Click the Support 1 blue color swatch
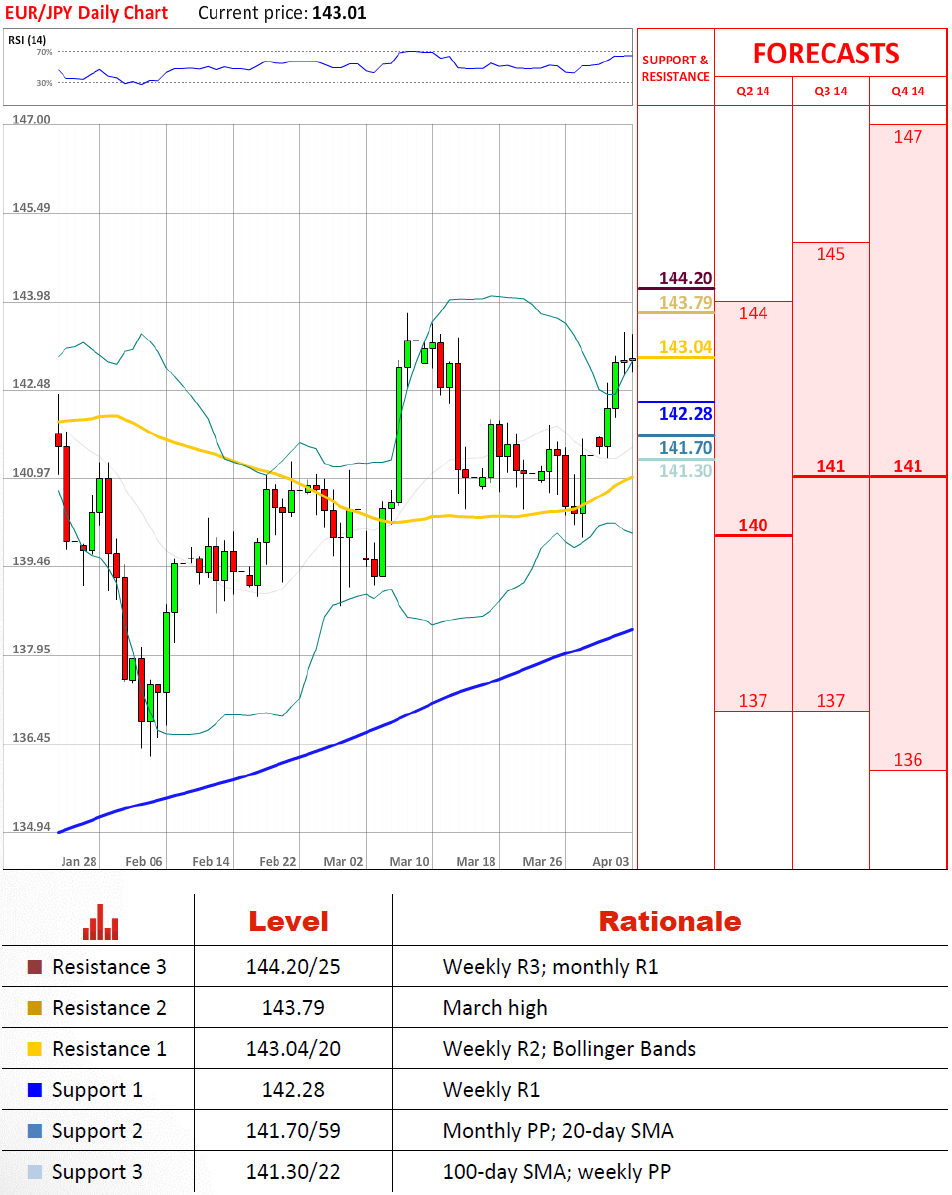This screenshot has width=952, height=1195. [x=34, y=1090]
